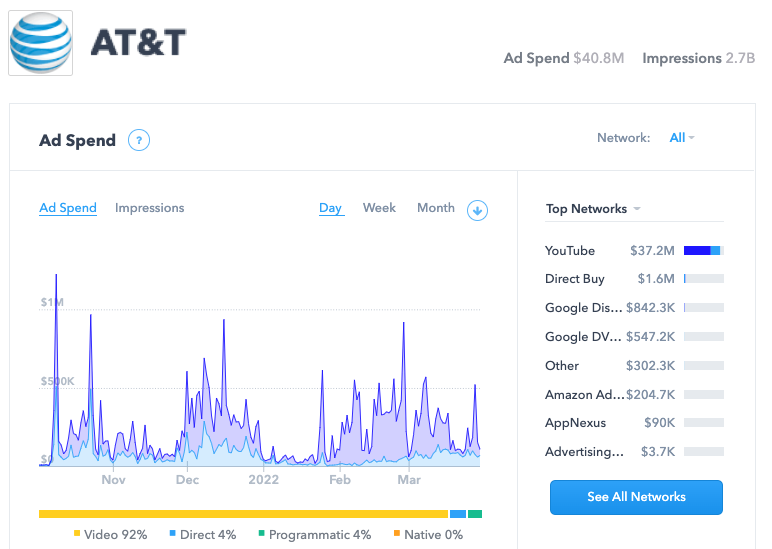This screenshot has width=772, height=549.
Task: Click the green Programmatic segment of breakdown bar
Action: 475,514
